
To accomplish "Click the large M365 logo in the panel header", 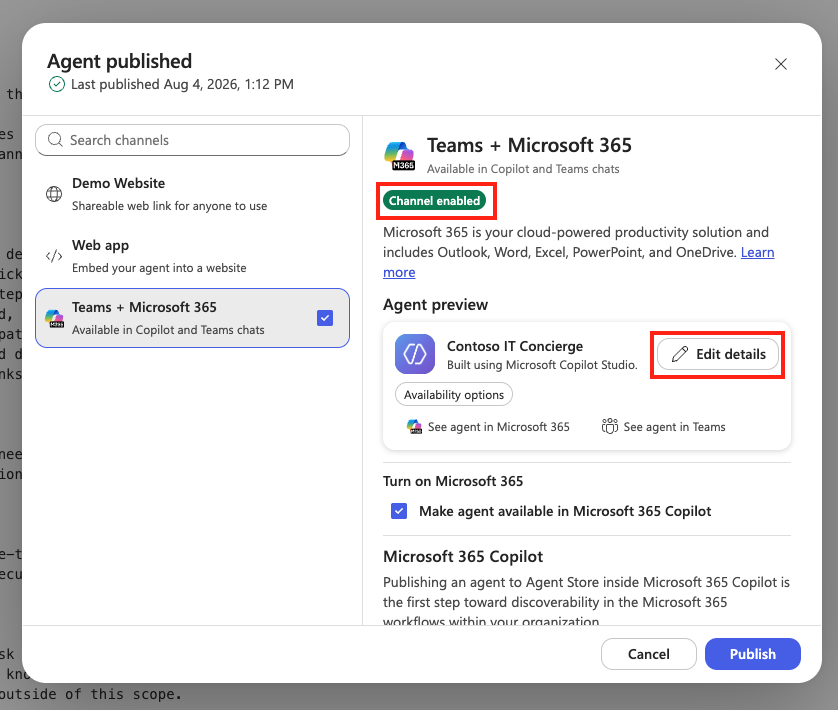I will tap(399, 156).
